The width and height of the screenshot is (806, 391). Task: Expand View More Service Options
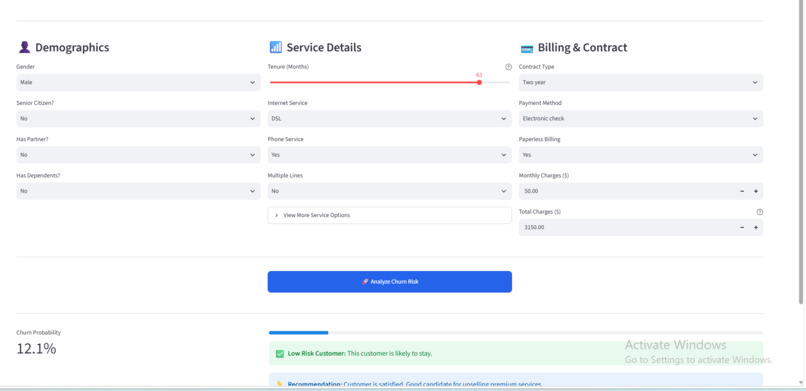click(x=390, y=215)
